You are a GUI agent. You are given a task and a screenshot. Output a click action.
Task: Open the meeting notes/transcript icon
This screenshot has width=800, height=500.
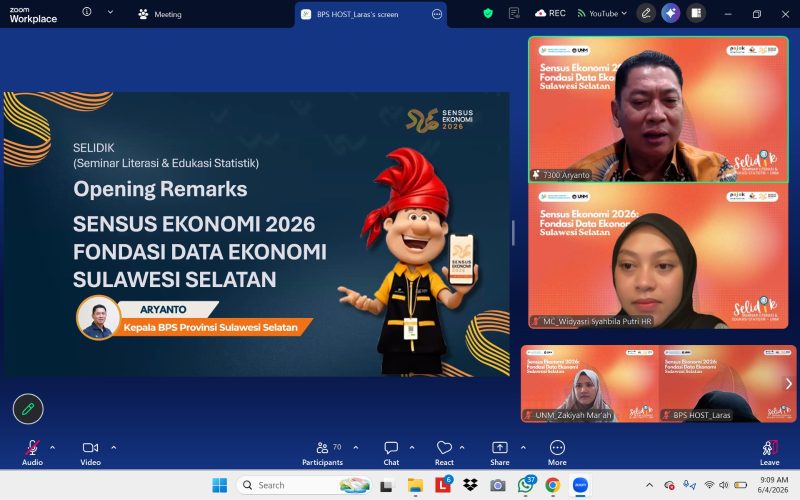coord(514,13)
